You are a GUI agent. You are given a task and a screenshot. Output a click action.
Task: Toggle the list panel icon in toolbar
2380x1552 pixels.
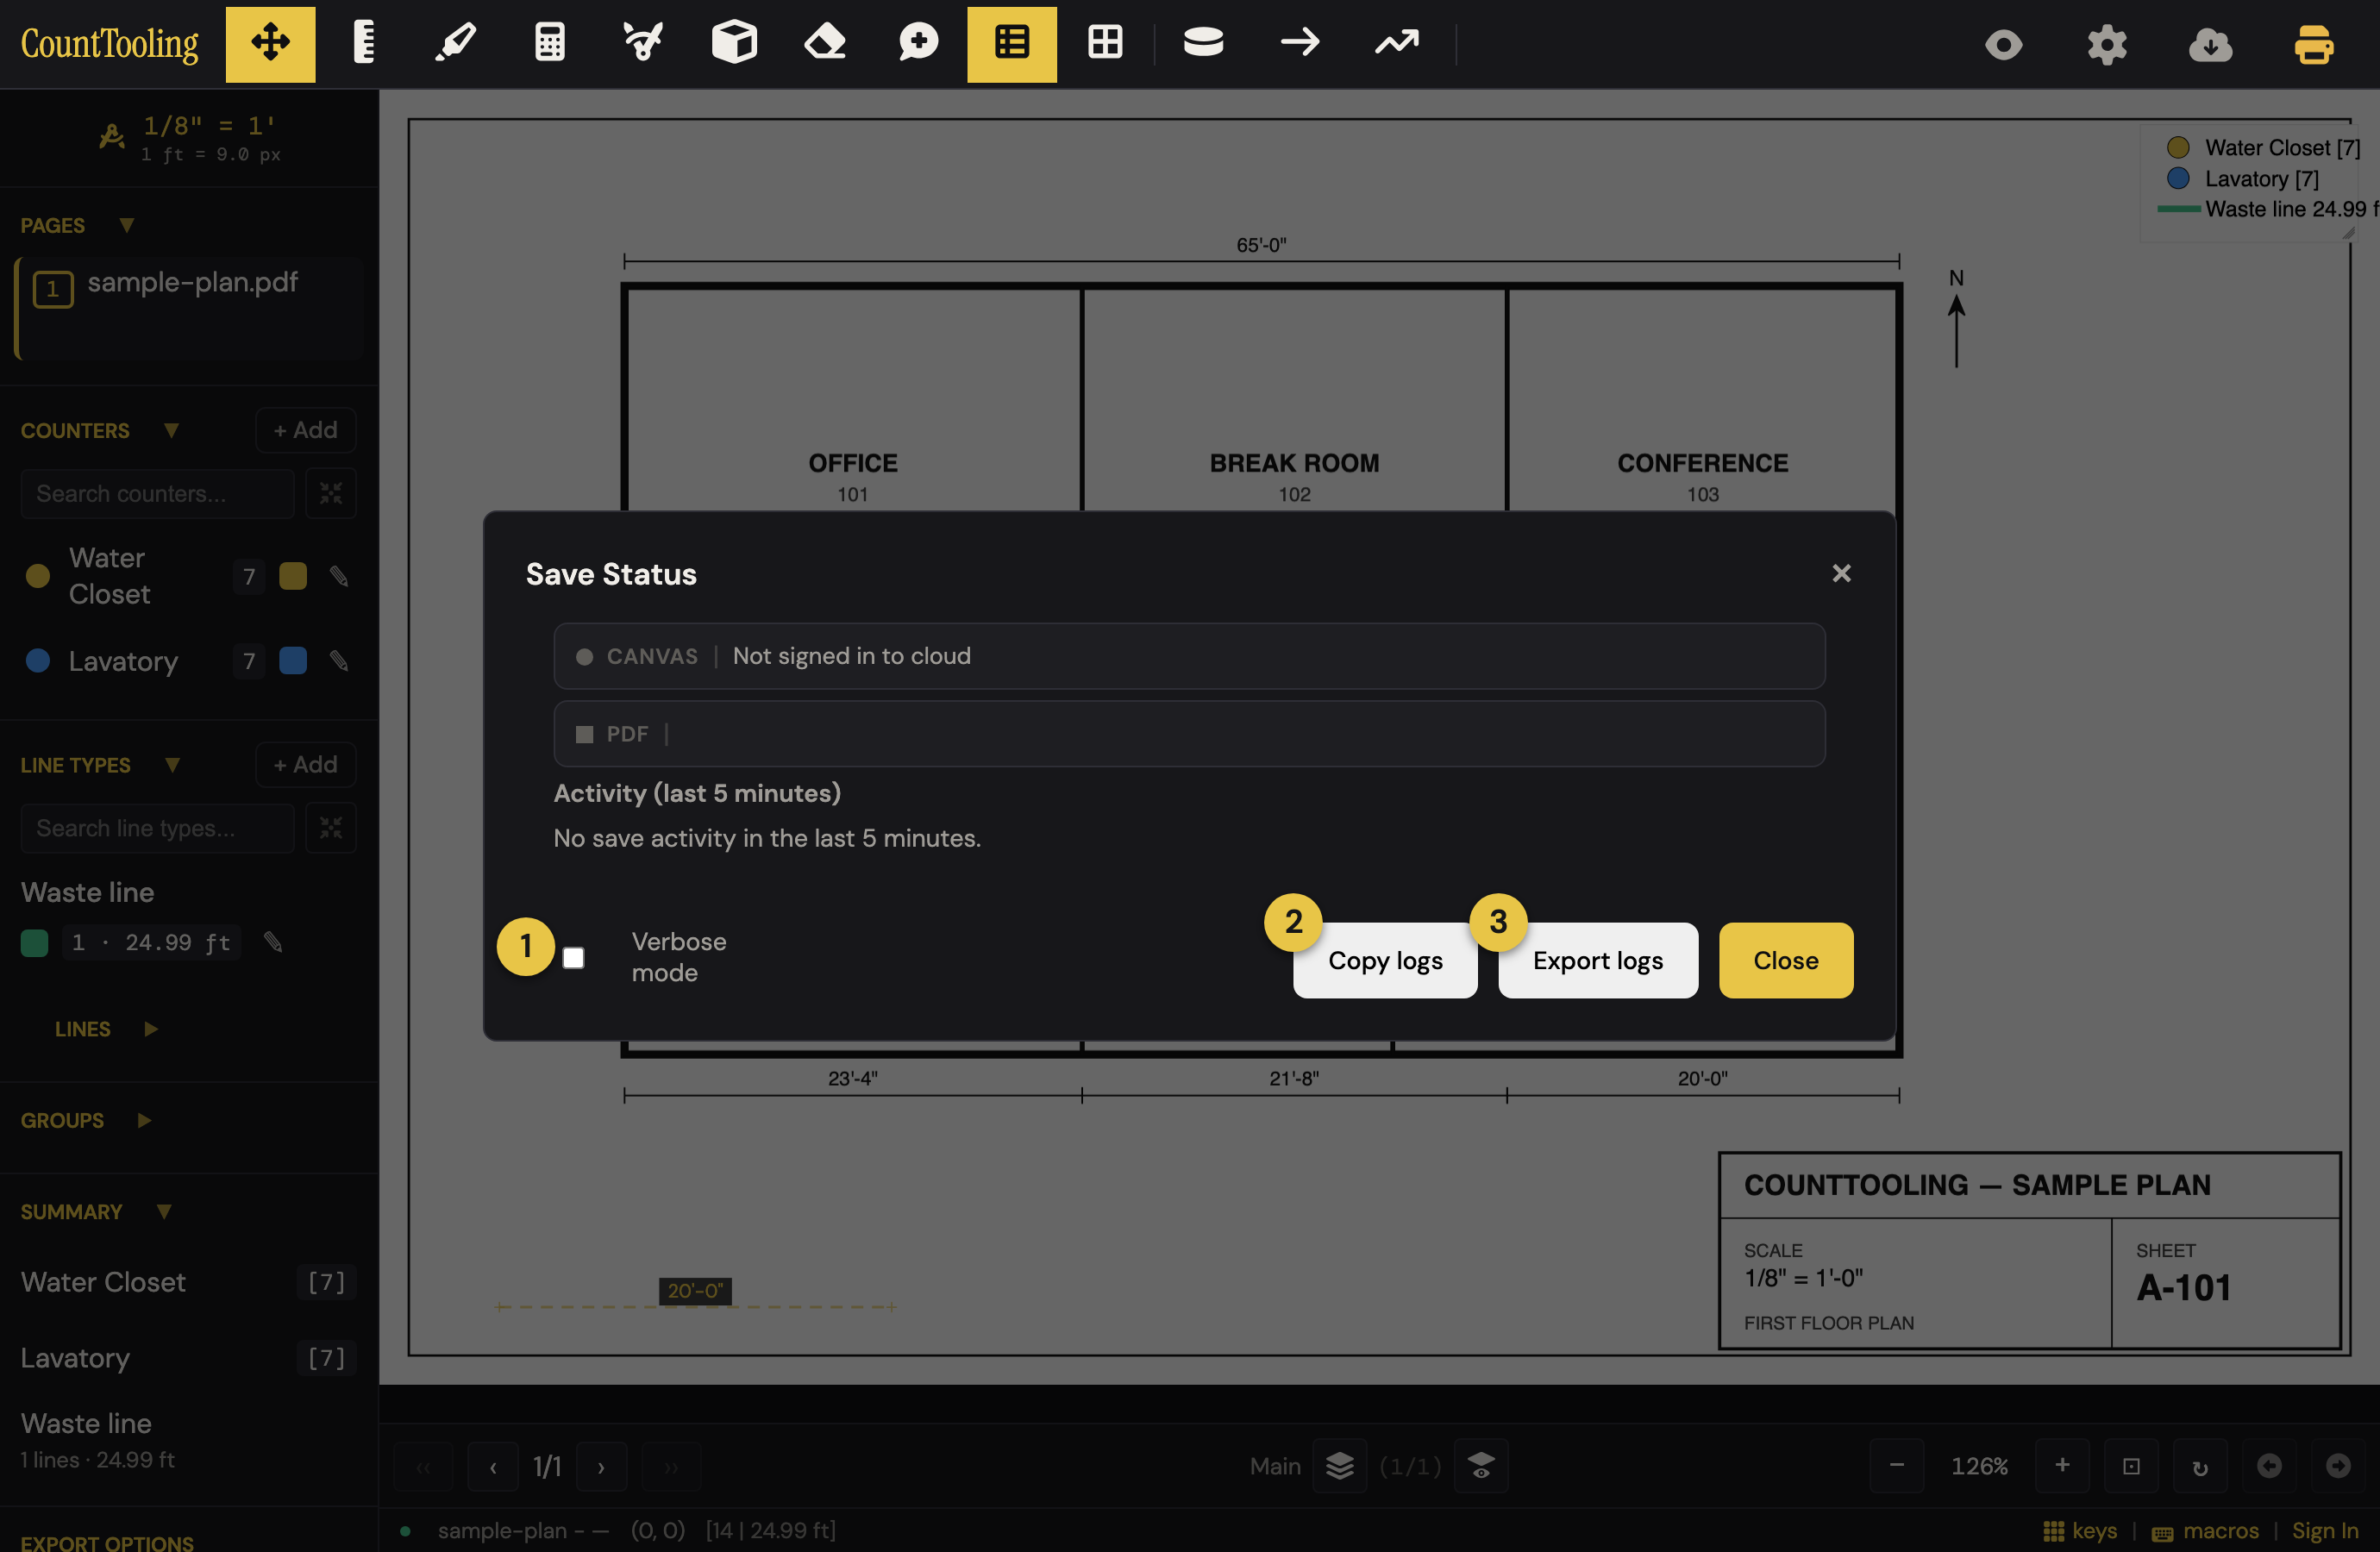click(x=1011, y=44)
